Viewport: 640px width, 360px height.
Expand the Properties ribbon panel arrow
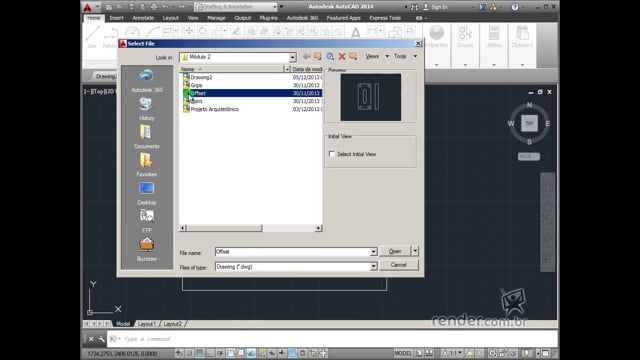pyautogui.click(x=436, y=65)
